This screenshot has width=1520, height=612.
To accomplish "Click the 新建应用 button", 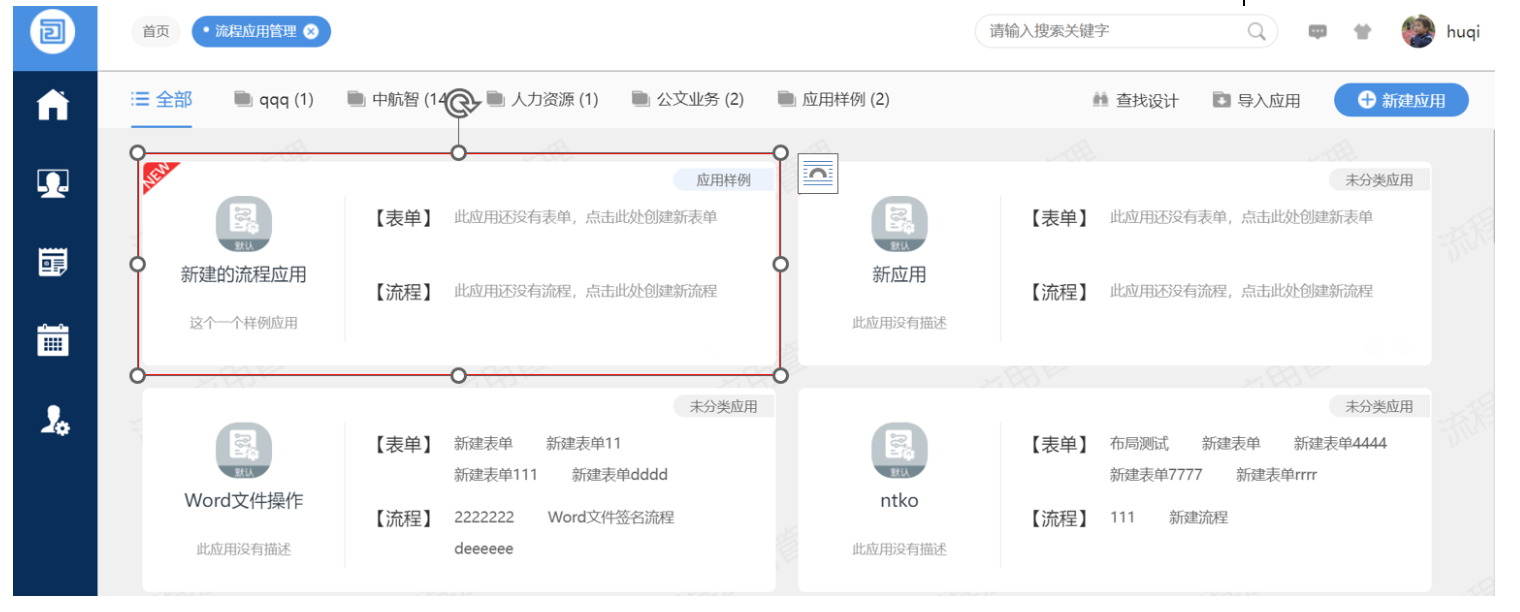I will point(1401,100).
